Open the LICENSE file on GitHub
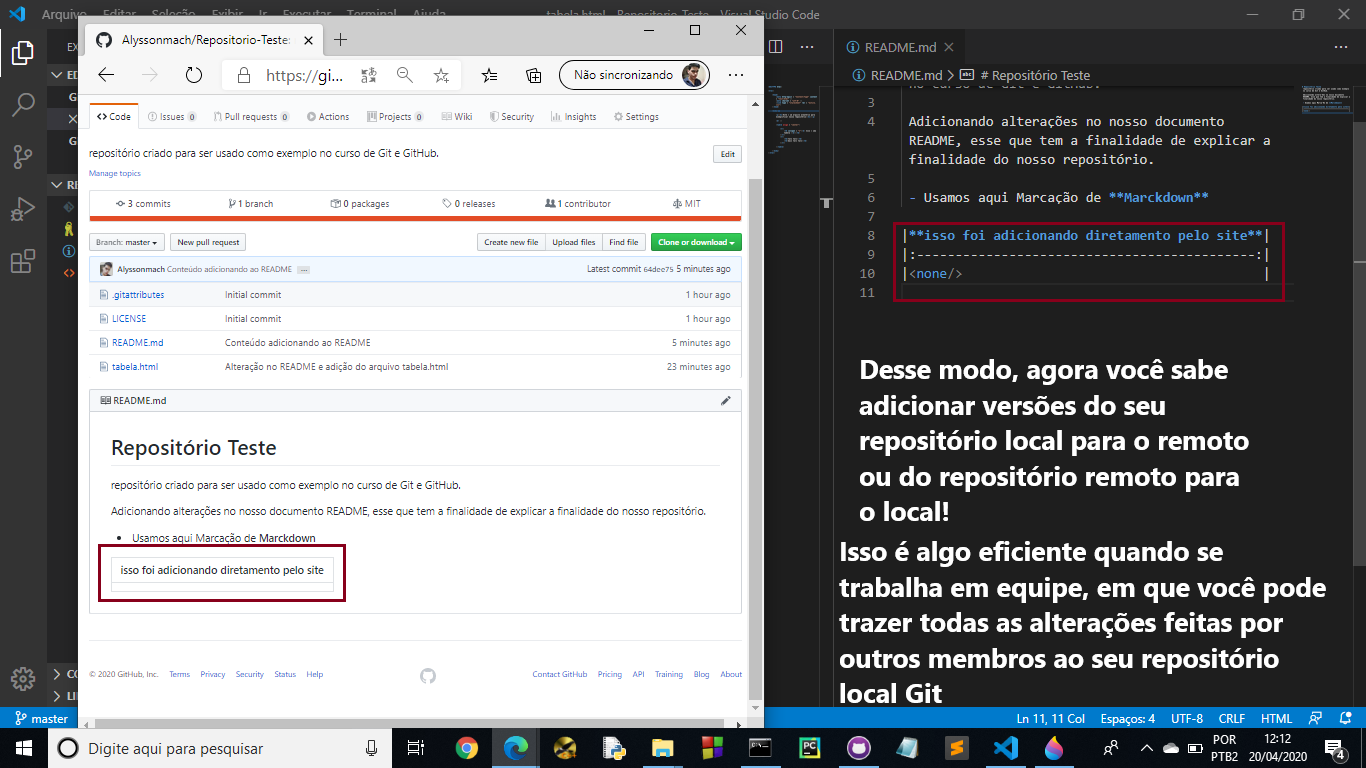The height and width of the screenshot is (768, 1366). (x=129, y=319)
